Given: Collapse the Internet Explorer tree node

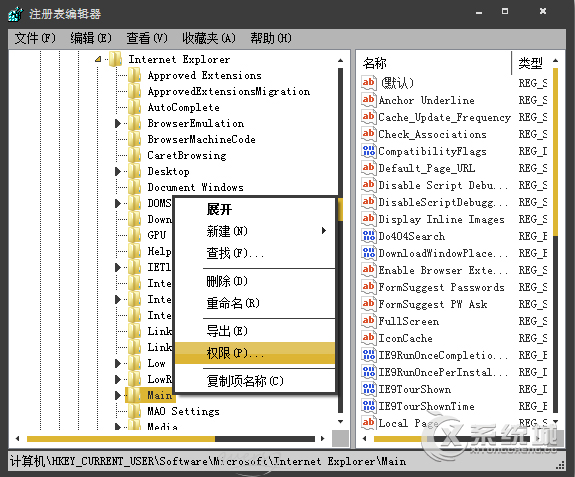Looking at the screenshot, I should (x=98, y=59).
